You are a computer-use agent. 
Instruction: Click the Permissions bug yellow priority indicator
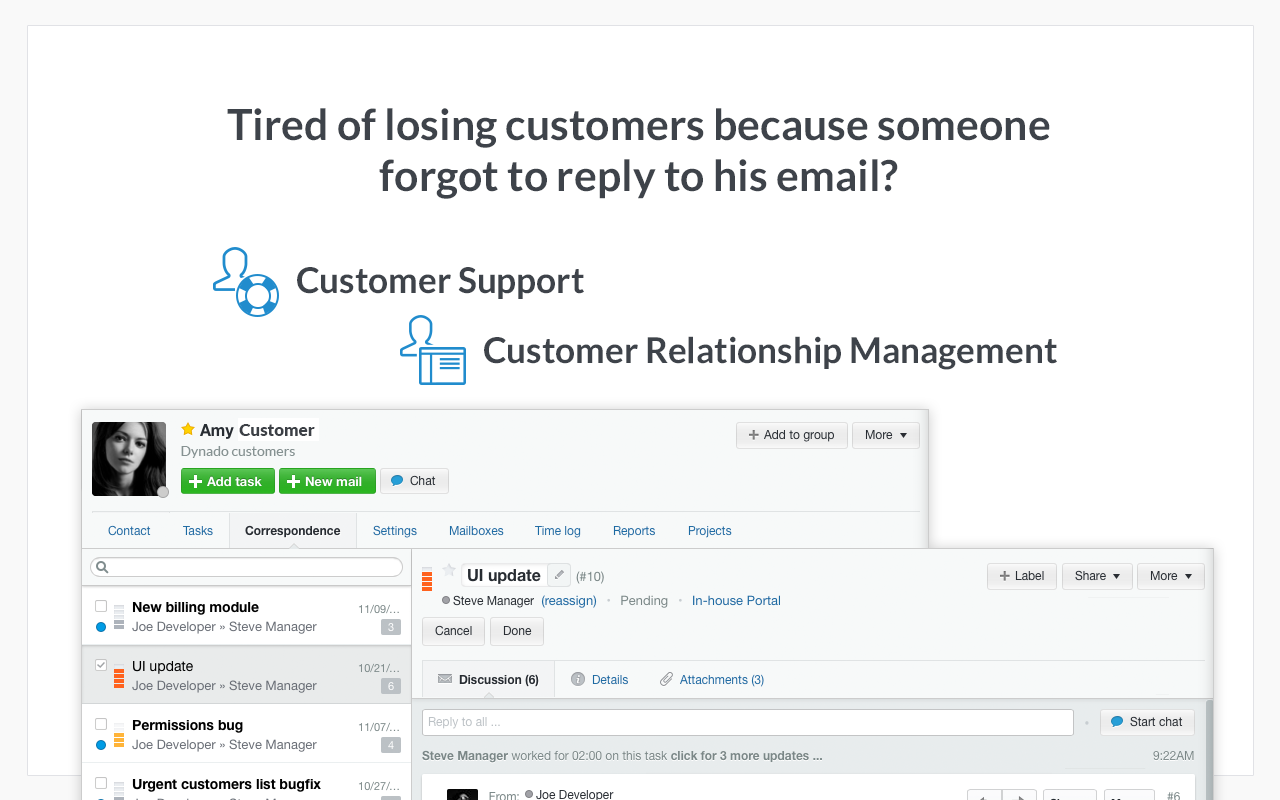(x=119, y=740)
